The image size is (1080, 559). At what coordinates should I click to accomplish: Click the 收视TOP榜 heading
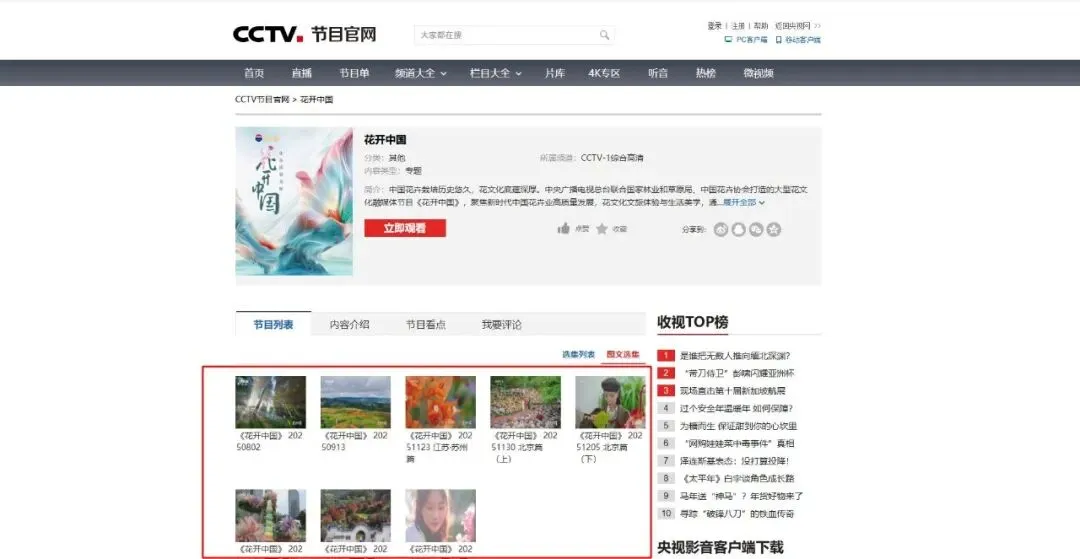click(693, 322)
